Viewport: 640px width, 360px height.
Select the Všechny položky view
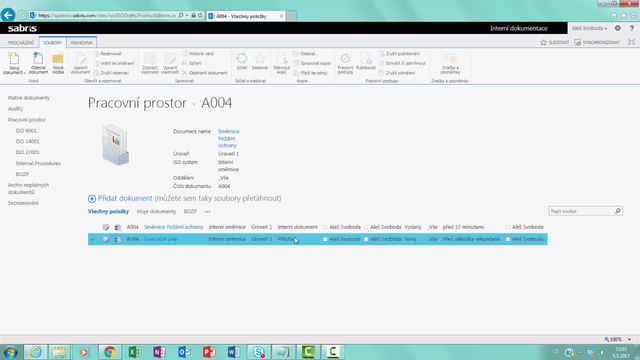108,211
